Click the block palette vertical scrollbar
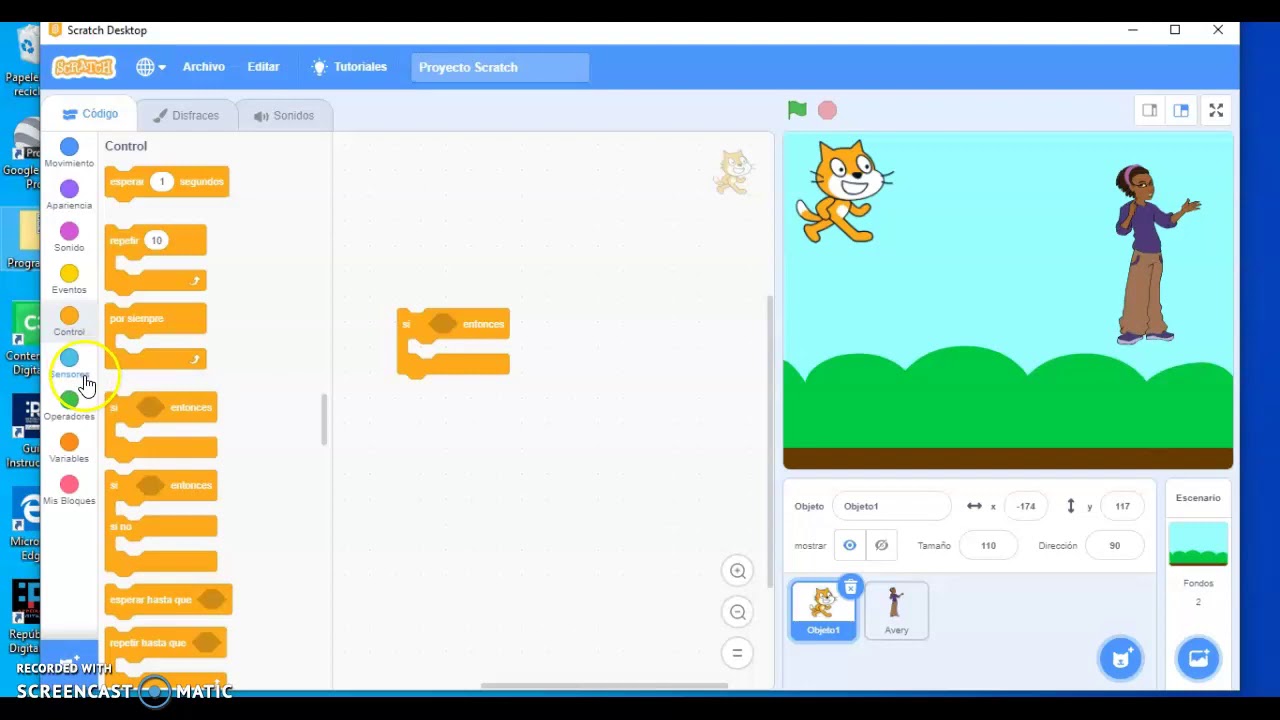This screenshot has width=1280, height=720. pyautogui.click(x=323, y=420)
